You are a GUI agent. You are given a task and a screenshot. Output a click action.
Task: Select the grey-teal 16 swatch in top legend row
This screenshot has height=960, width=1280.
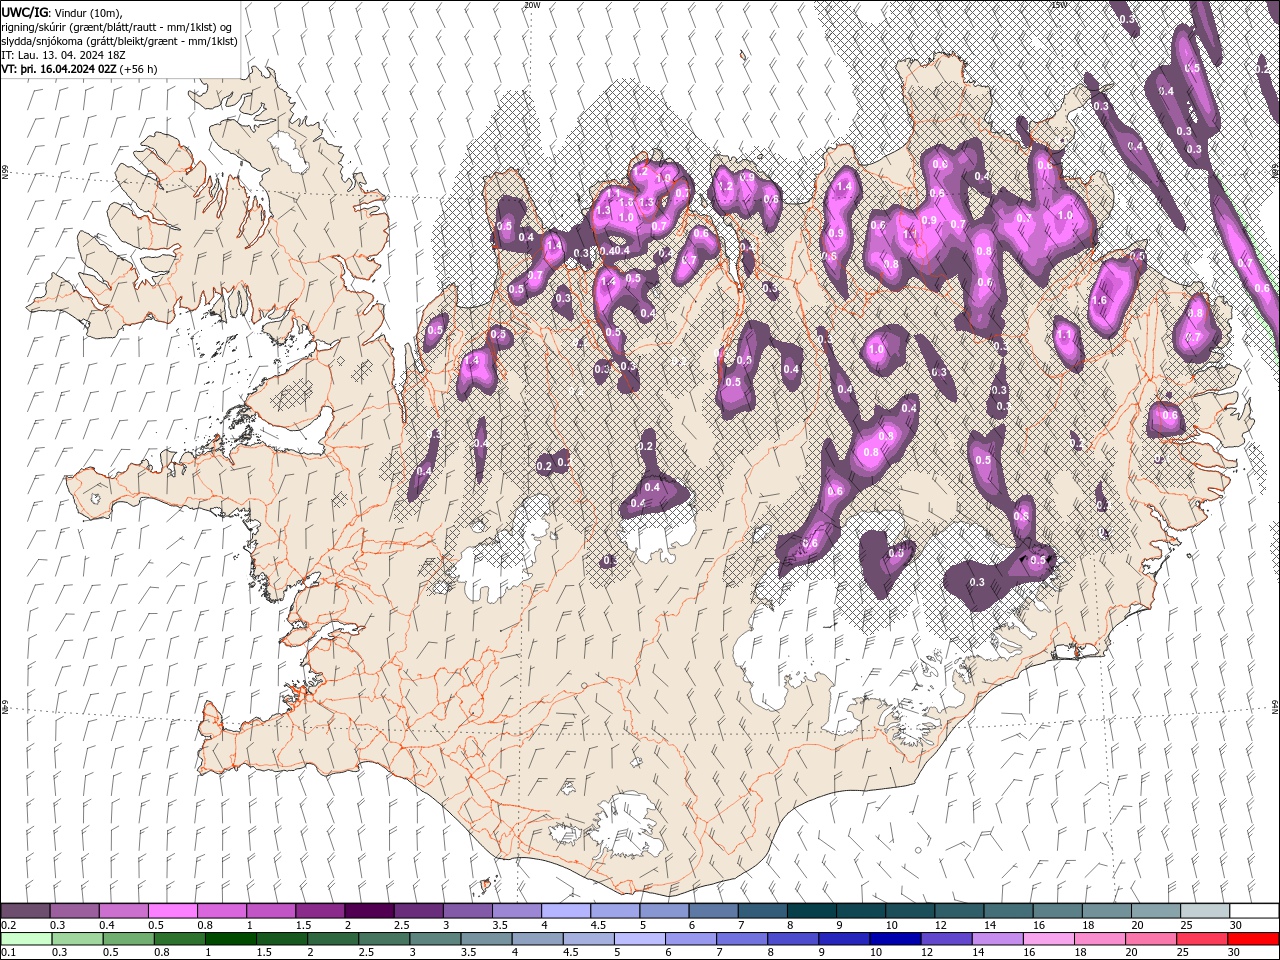tap(1058, 911)
